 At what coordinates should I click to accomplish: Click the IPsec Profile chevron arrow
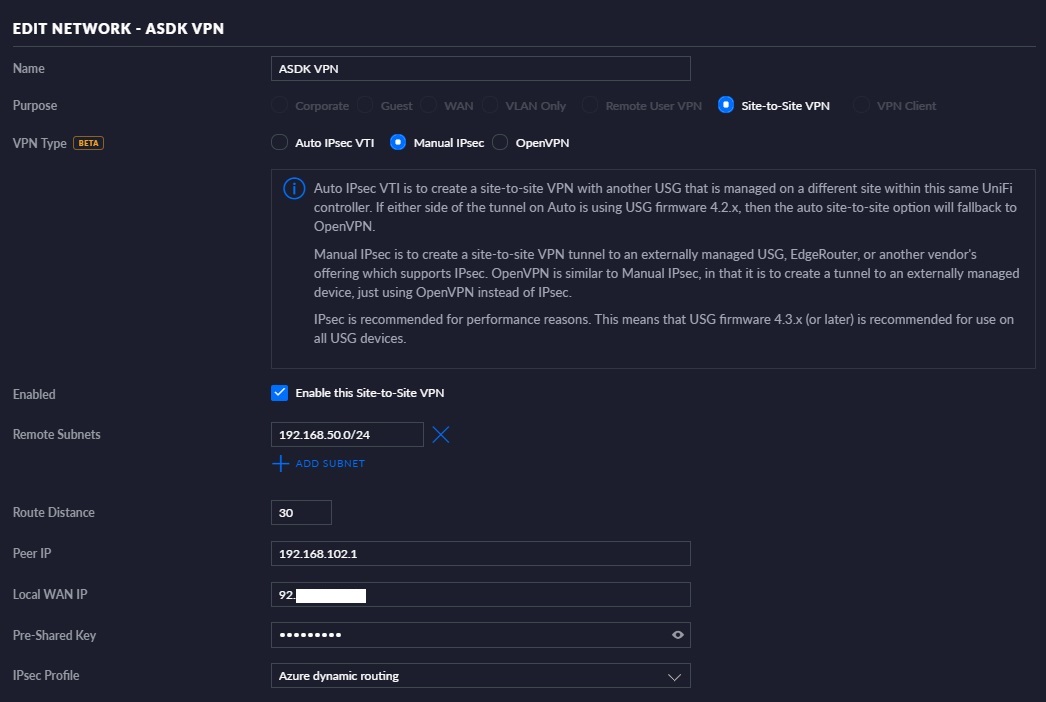pyautogui.click(x=674, y=677)
